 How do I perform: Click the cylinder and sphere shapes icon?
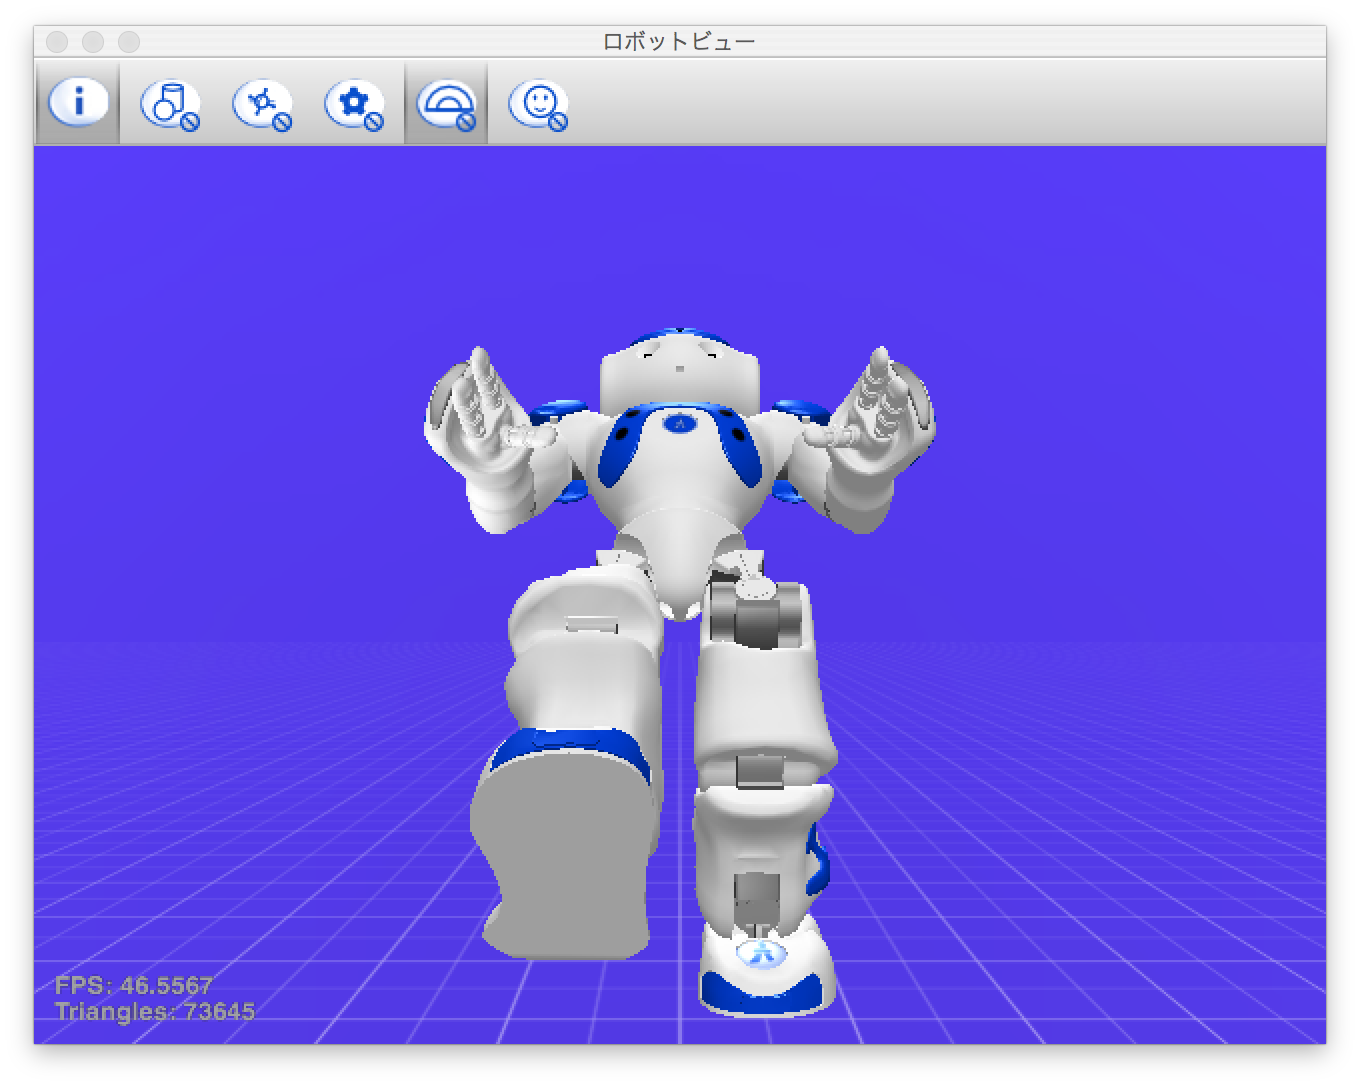coord(170,104)
